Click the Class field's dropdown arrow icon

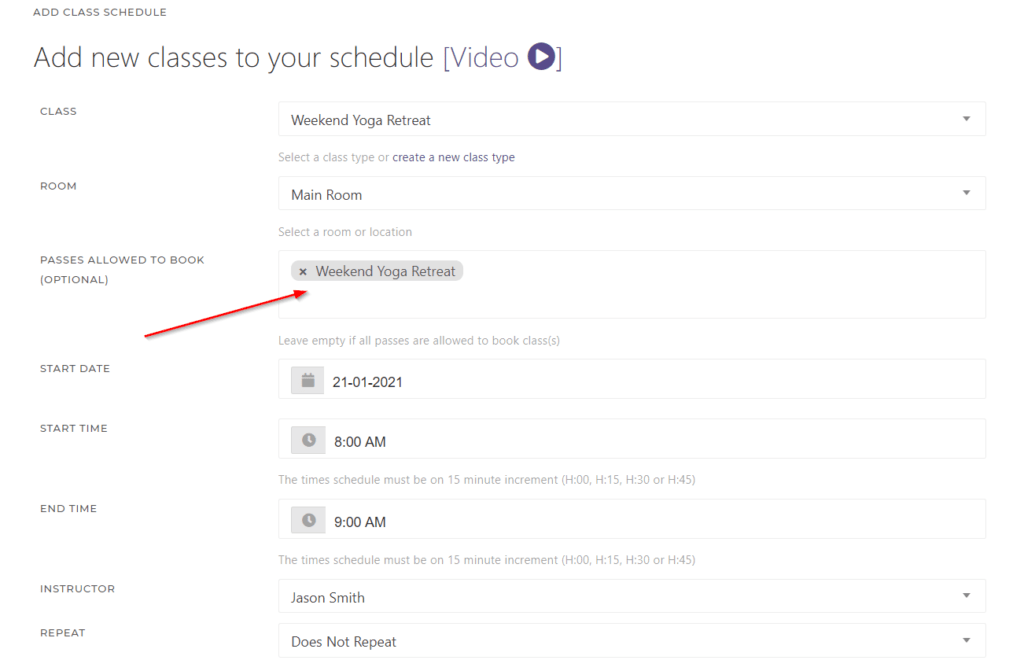967,118
